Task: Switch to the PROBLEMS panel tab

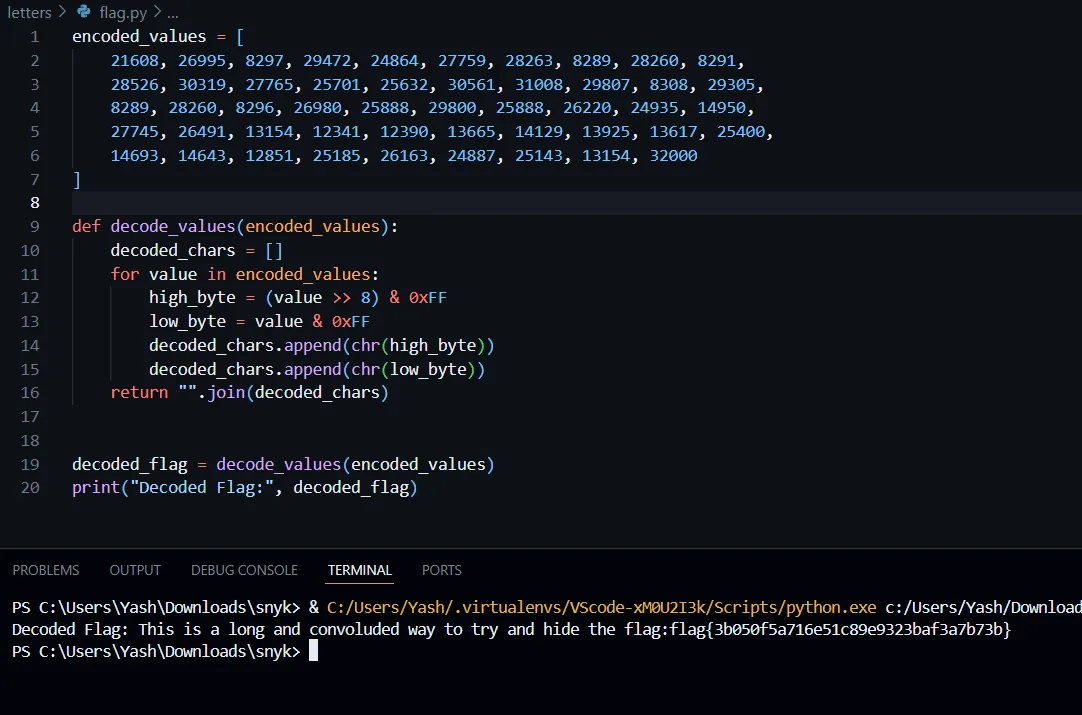Action: click(x=46, y=570)
